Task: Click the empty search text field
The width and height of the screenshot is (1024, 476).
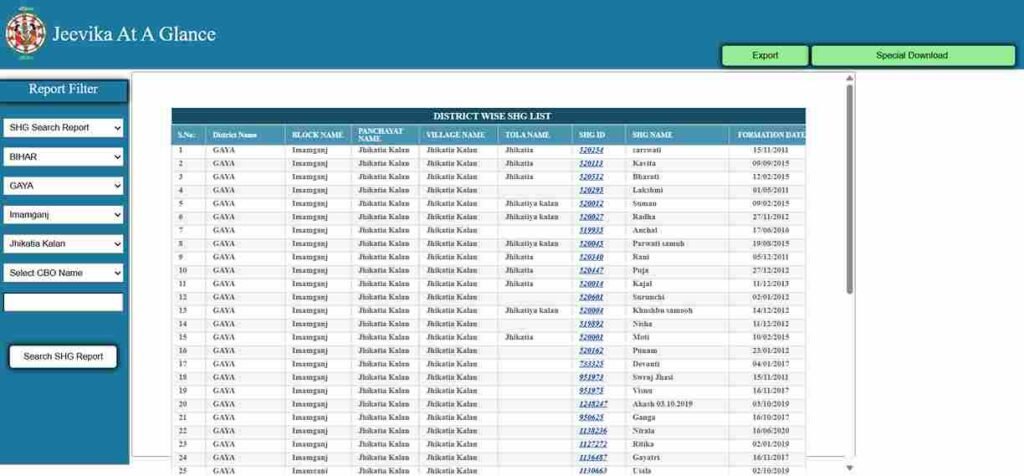Action: [63, 302]
